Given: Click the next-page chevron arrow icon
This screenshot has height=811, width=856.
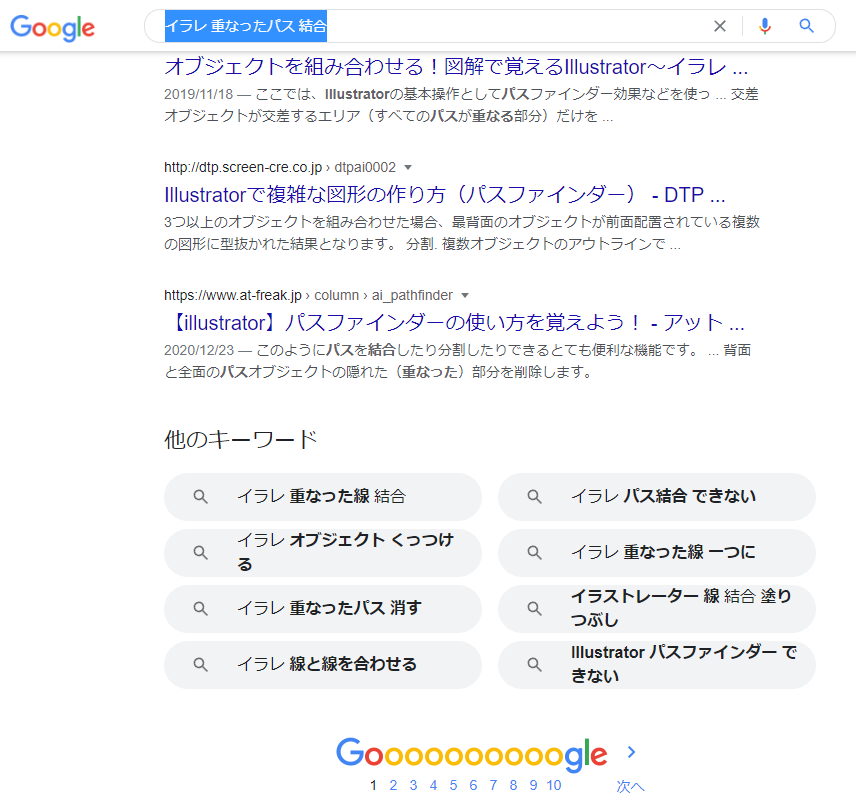Looking at the screenshot, I should click(632, 752).
